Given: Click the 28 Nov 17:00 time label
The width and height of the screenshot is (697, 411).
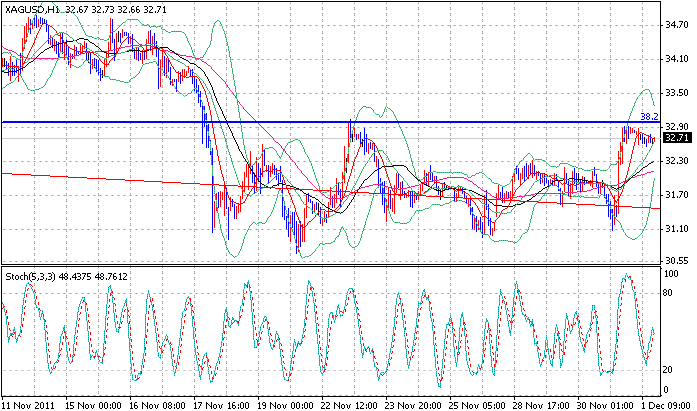Looking at the screenshot, I should (x=541, y=406).
